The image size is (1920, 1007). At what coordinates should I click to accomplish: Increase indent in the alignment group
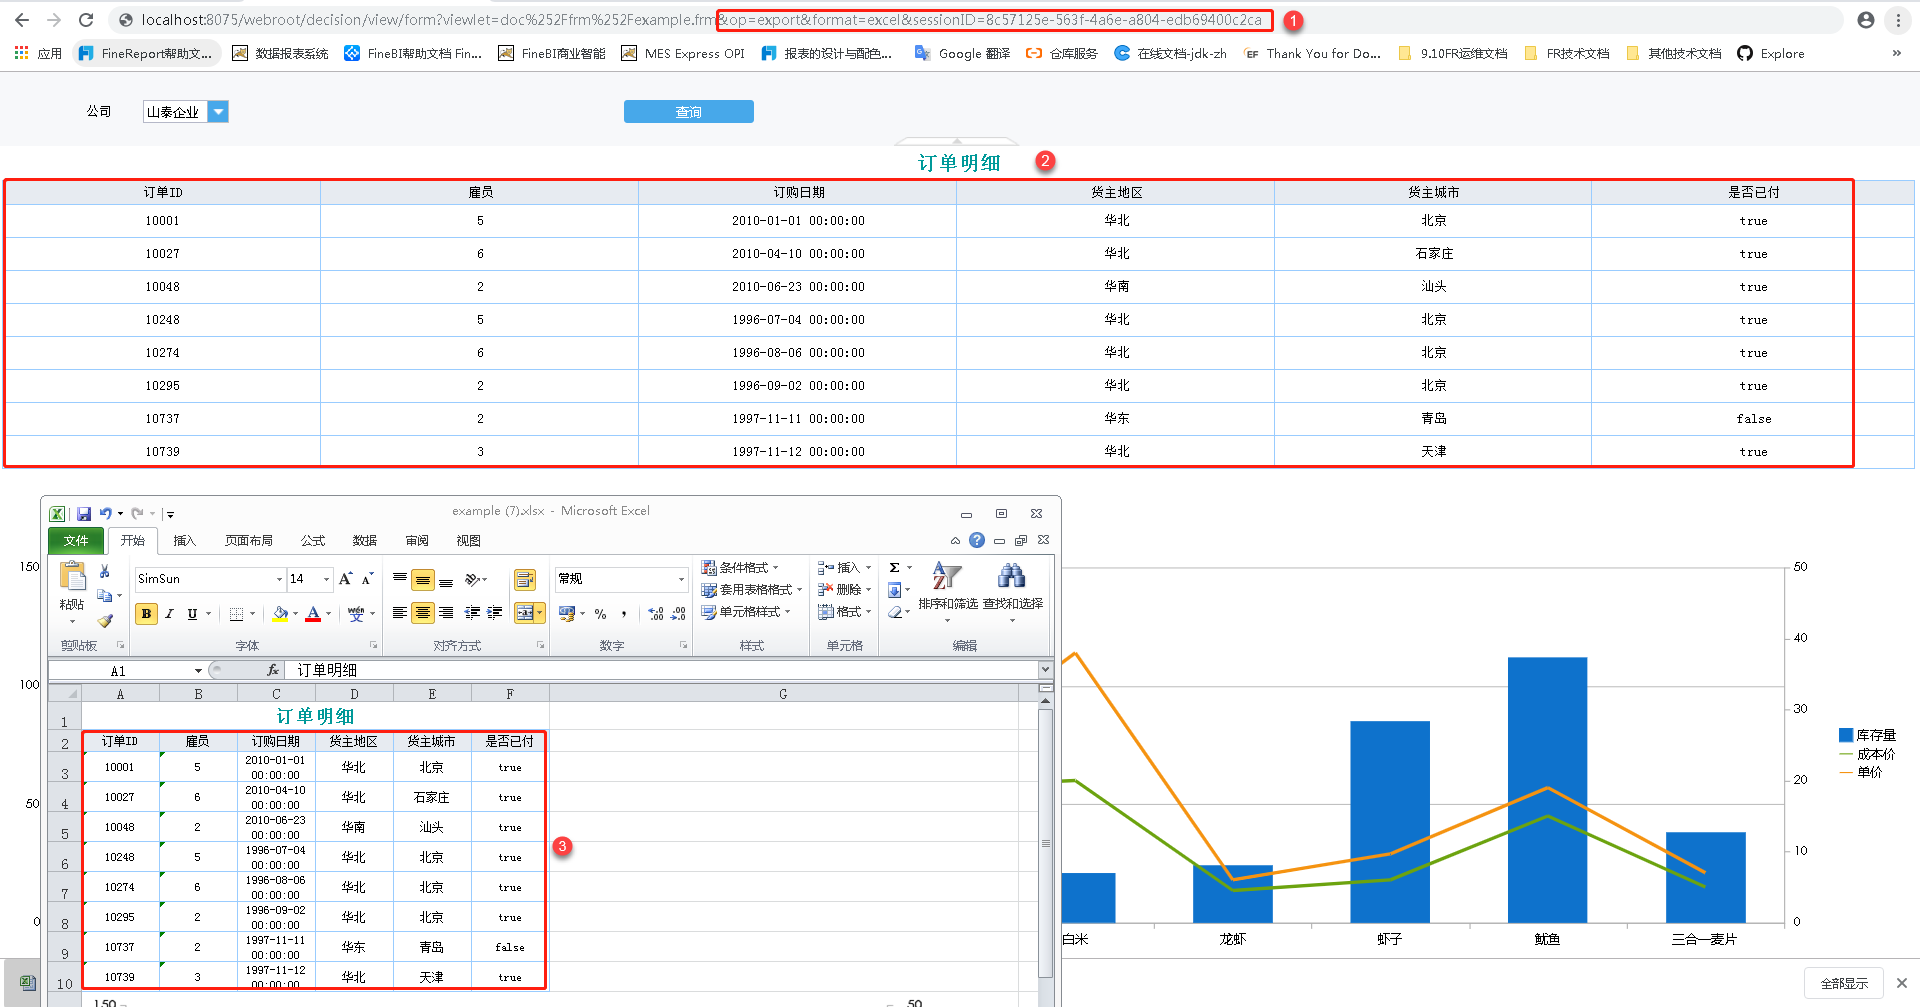(495, 613)
